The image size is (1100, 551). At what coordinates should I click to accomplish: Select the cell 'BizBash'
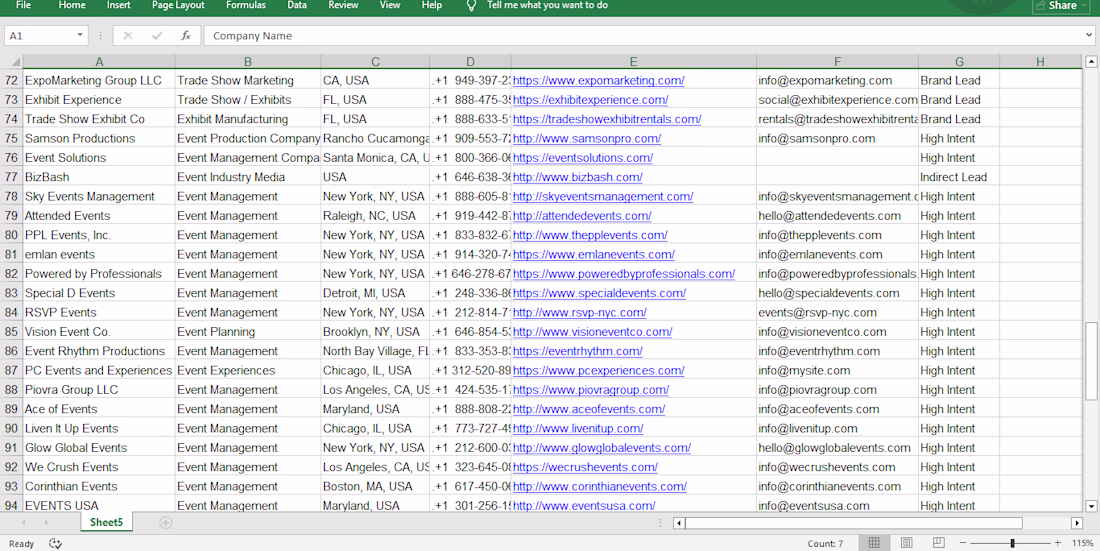(x=99, y=177)
